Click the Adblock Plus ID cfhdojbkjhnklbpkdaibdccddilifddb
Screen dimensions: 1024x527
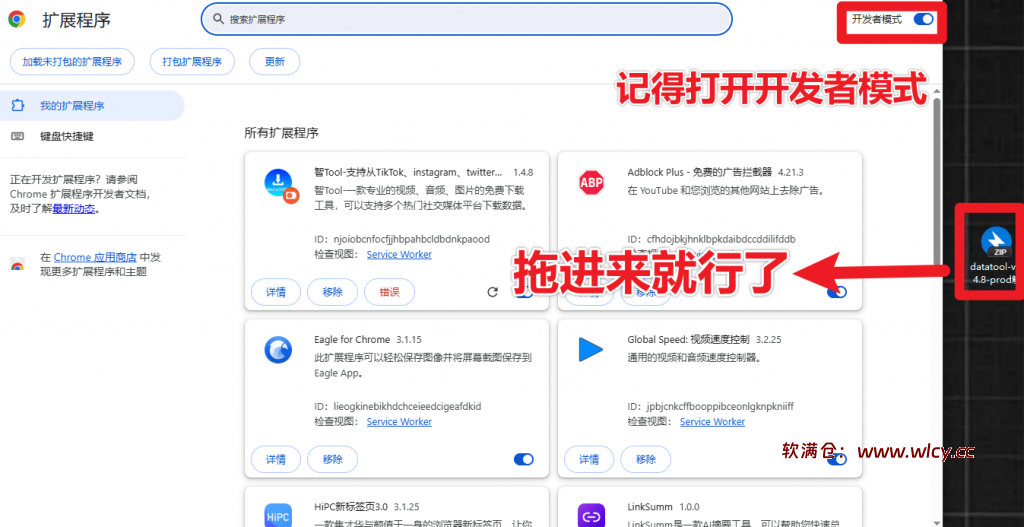point(721,239)
